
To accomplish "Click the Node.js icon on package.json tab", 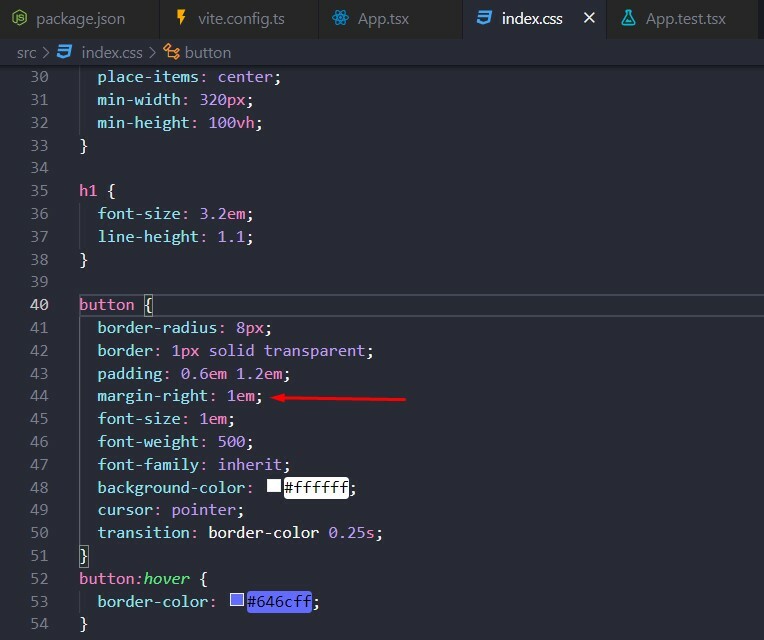I will (19, 19).
